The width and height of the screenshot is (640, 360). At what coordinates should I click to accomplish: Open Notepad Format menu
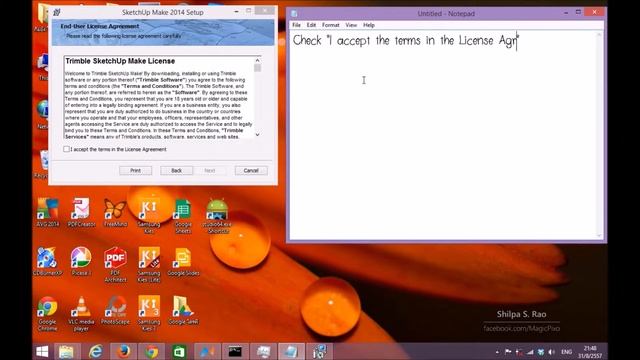pos(330,25)
